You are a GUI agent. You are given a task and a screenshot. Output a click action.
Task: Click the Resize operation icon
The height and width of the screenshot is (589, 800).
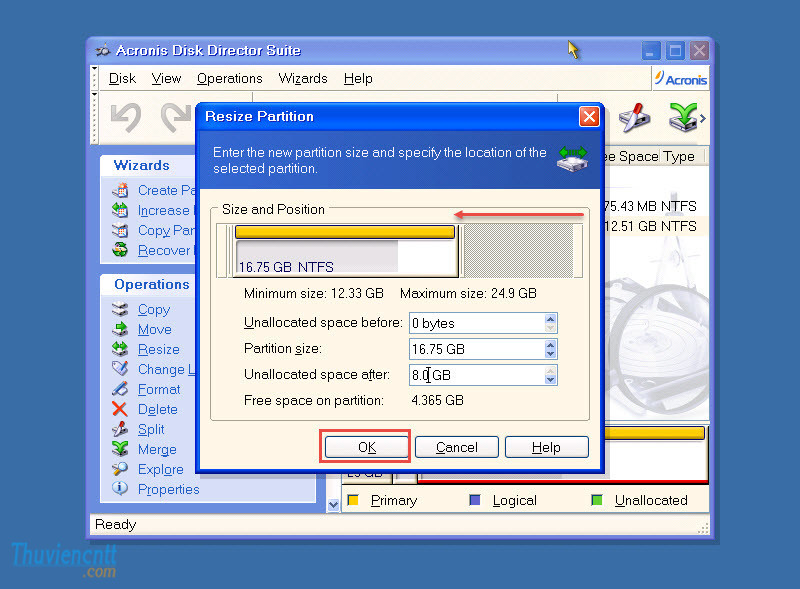tap(120, 349)
